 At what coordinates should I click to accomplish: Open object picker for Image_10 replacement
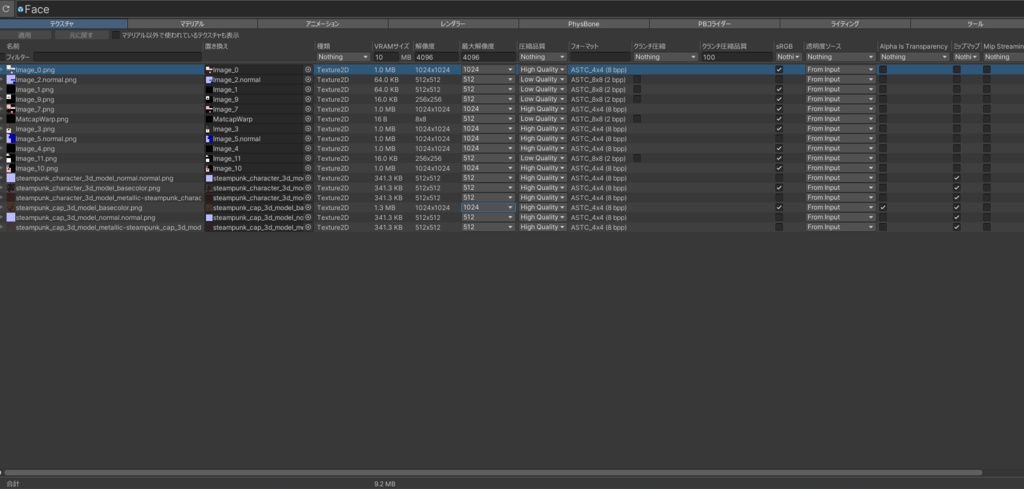click(x=308, y=168)
